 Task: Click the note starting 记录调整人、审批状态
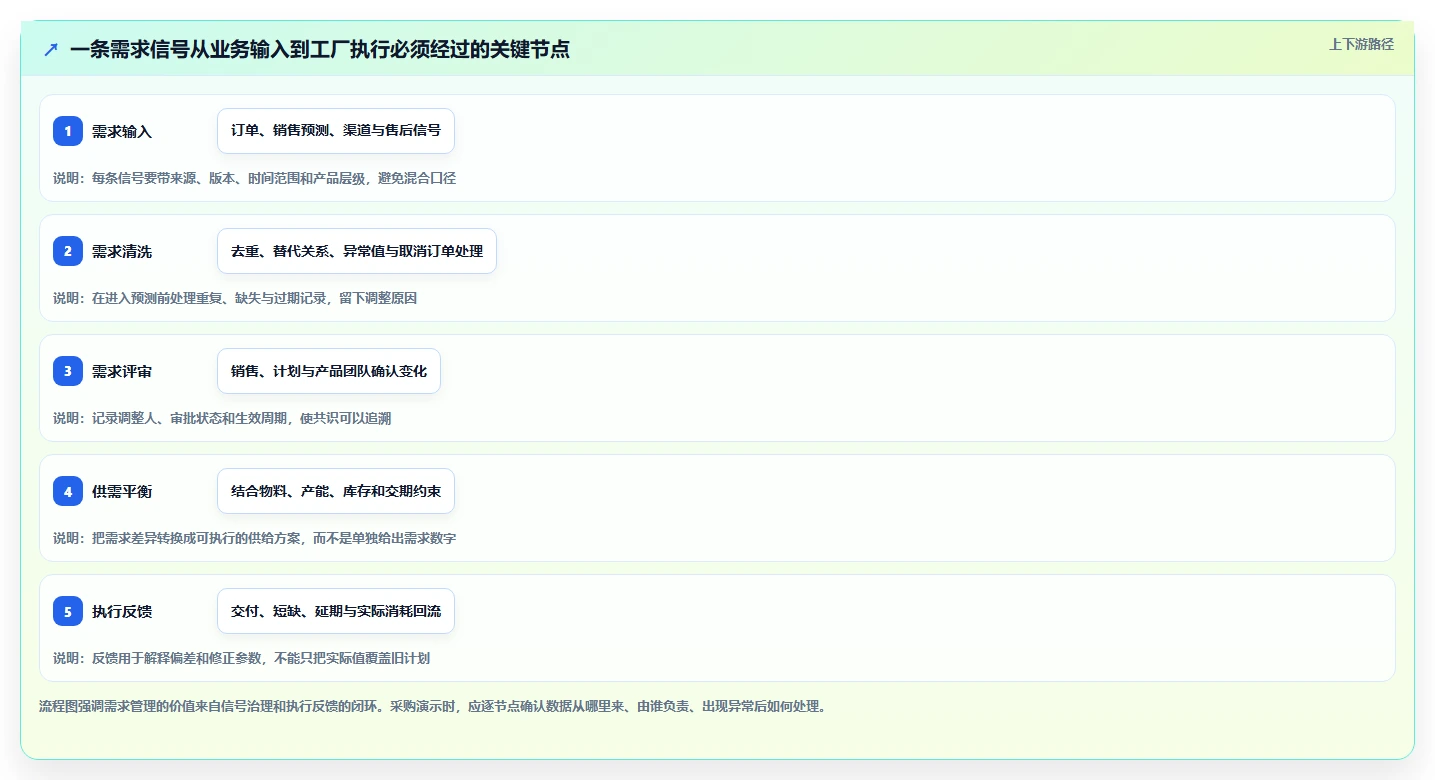pyautogui.click(x=222, y=418)
